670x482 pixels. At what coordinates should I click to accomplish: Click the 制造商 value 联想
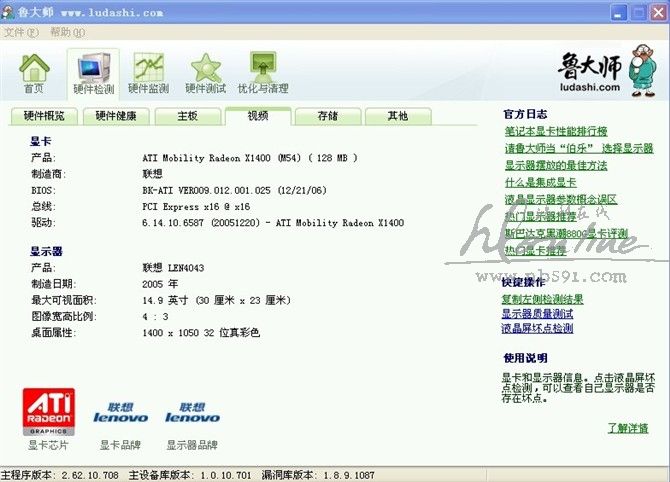coord(153,174)
